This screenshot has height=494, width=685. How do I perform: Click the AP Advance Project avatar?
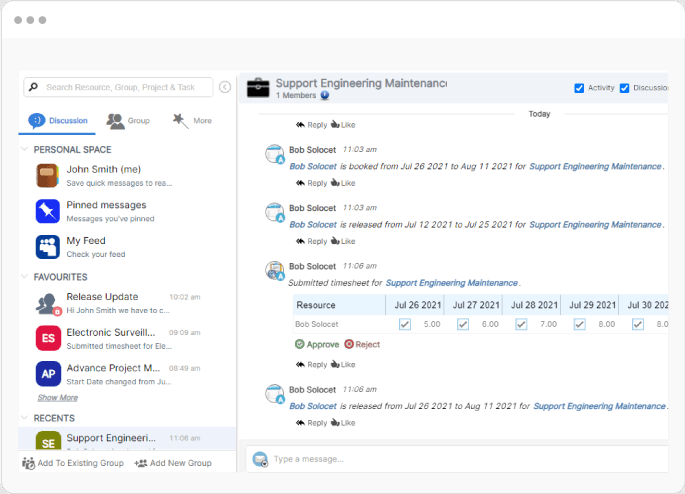click(x=48, y=374)
